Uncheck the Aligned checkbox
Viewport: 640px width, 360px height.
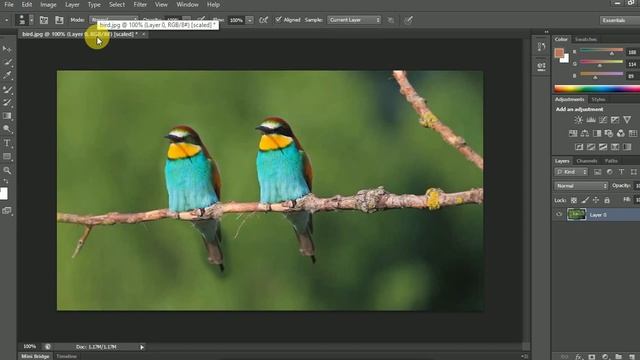[278, 20]
